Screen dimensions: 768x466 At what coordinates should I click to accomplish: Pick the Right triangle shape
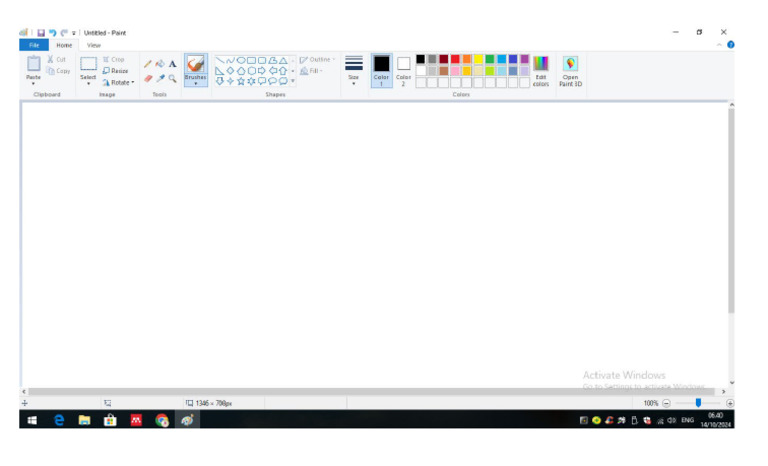pos(220,71)
